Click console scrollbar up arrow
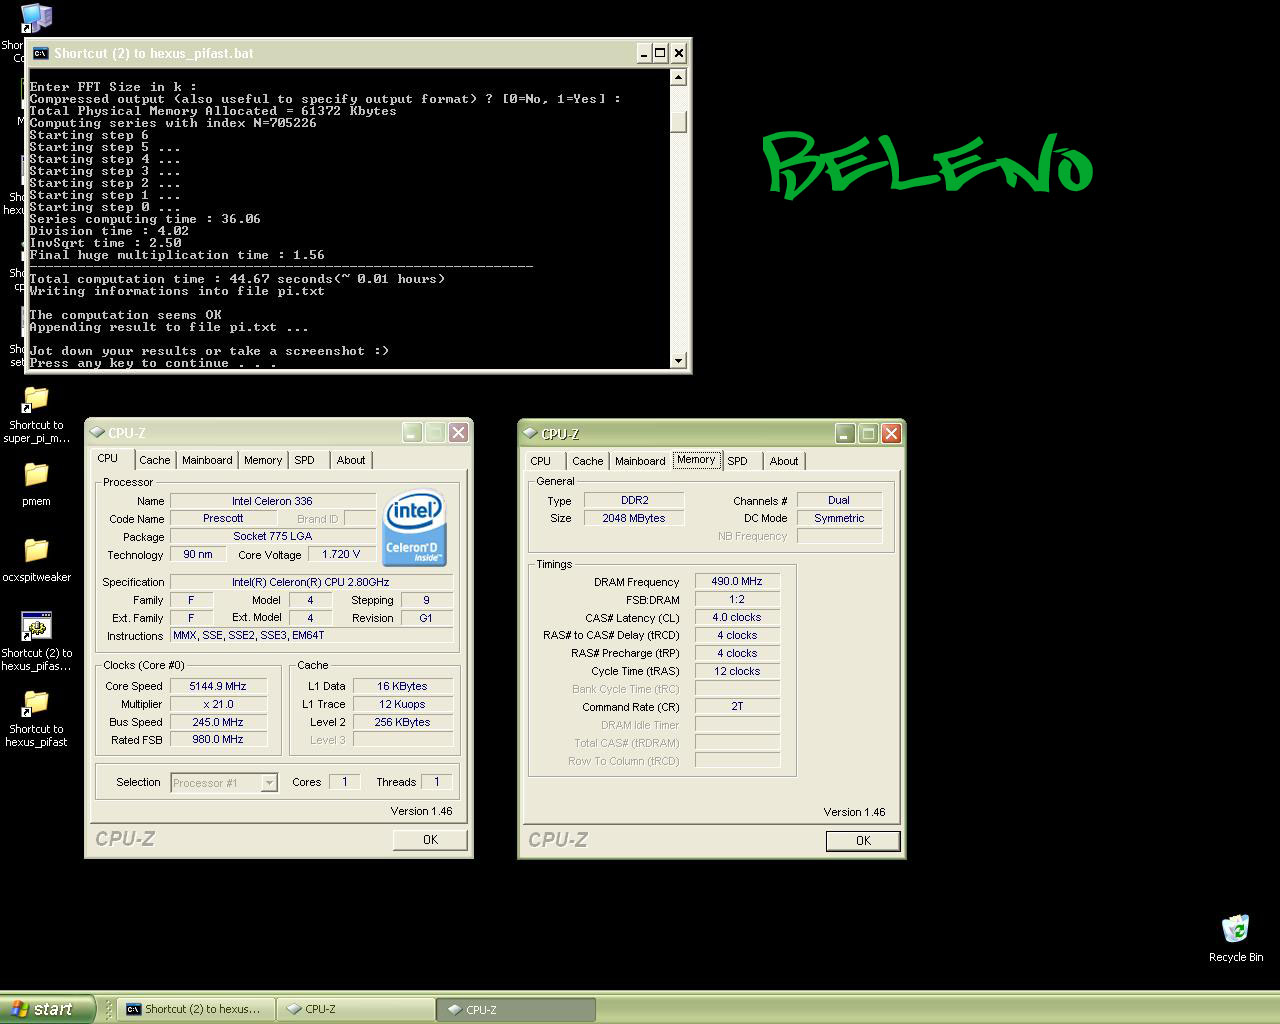 click(678, 77)
